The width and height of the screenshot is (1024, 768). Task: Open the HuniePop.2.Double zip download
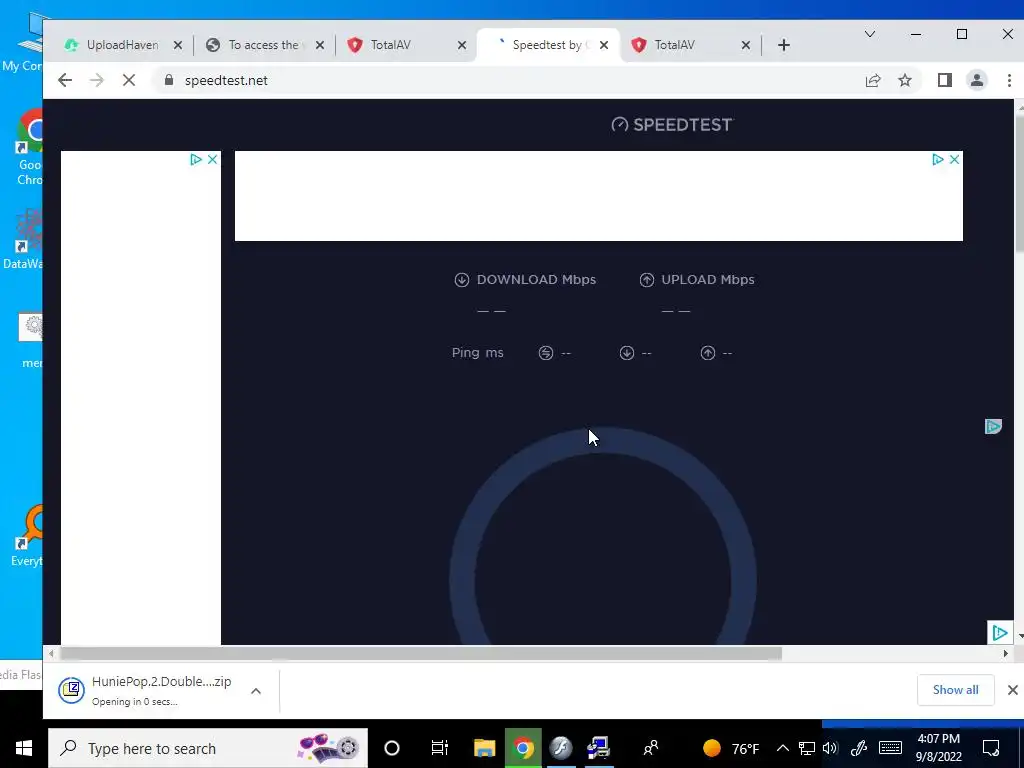pyautogui.click(x=147, y=690)
